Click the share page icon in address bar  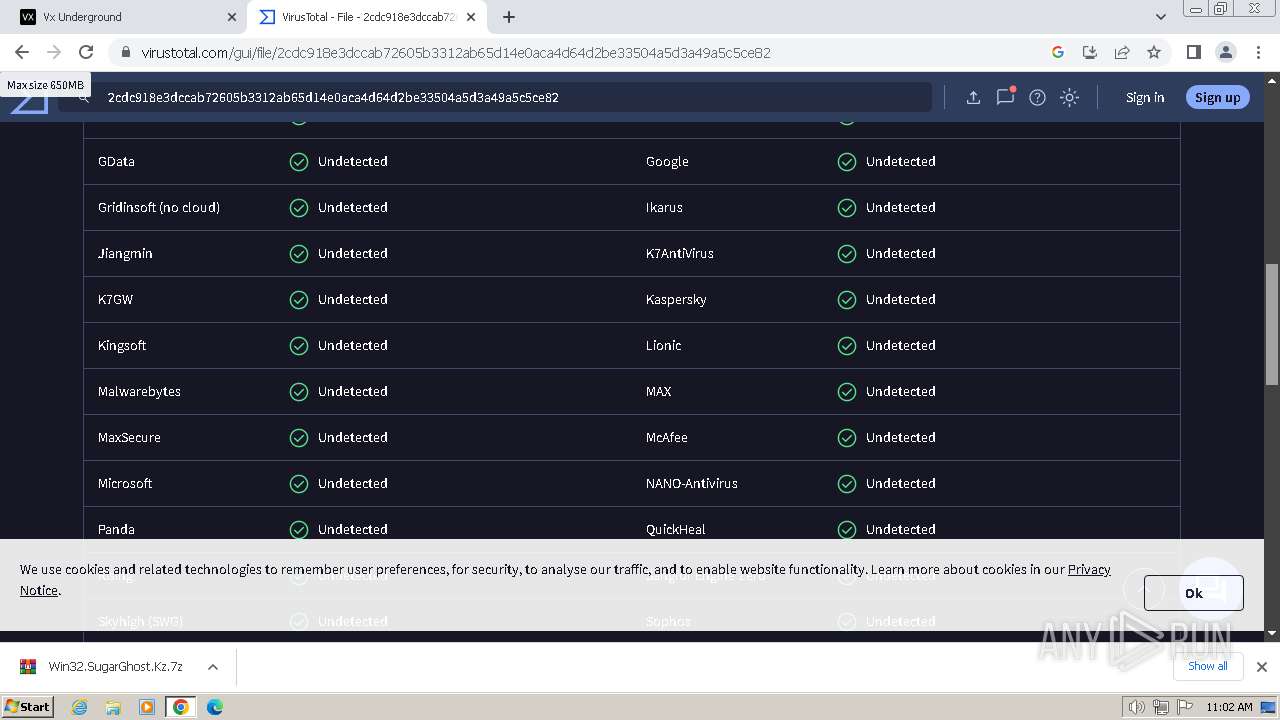point(1122,52)
